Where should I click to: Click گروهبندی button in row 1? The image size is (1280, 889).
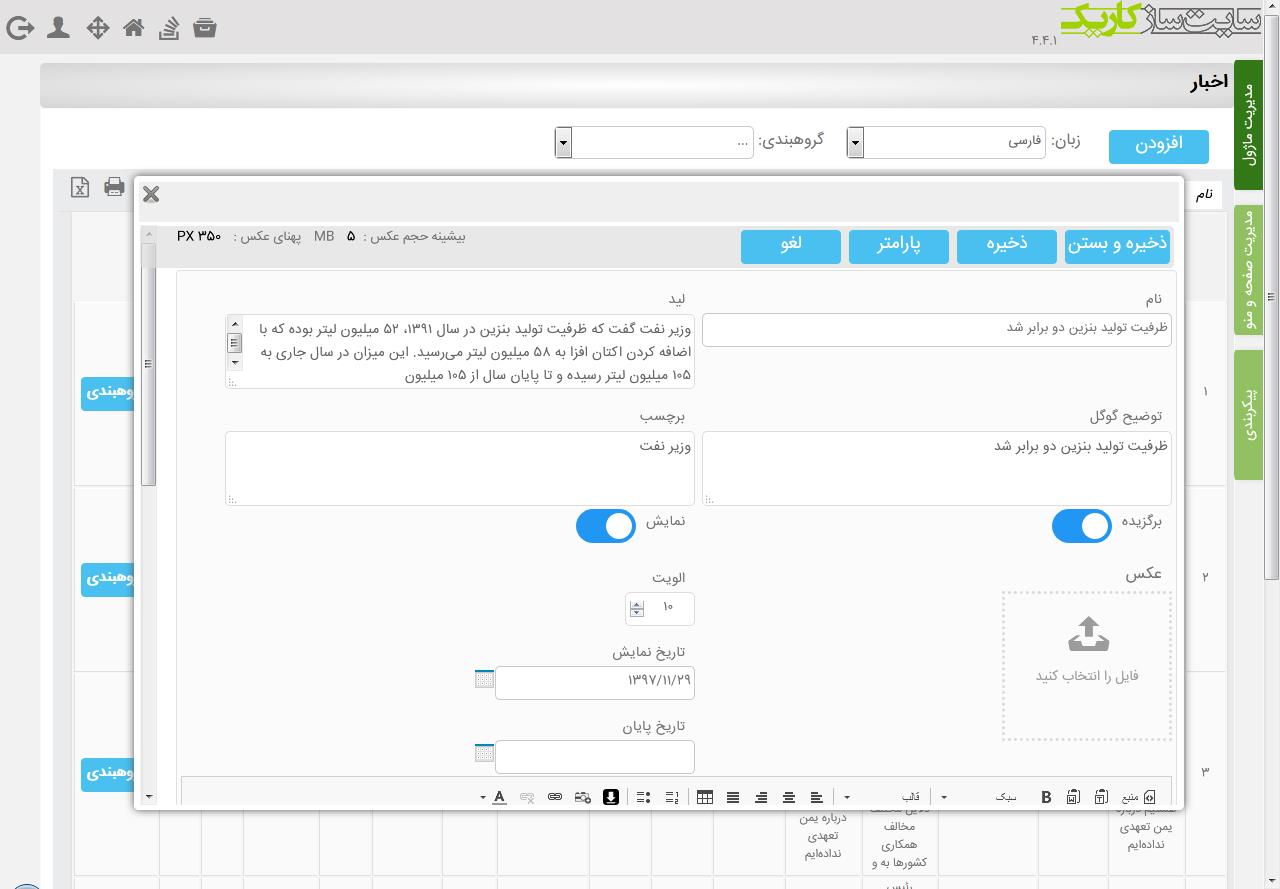tap(108, 392)
